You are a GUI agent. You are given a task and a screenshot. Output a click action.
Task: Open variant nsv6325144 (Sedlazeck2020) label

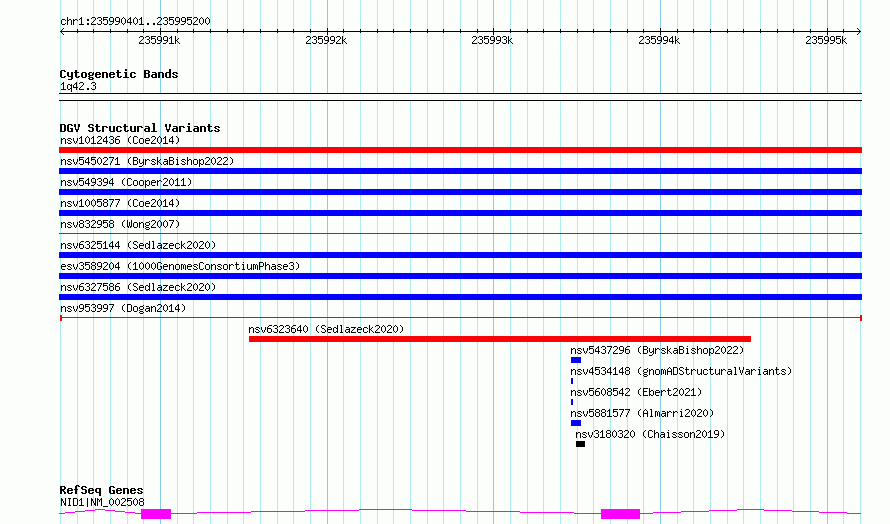tap(138, 245)
